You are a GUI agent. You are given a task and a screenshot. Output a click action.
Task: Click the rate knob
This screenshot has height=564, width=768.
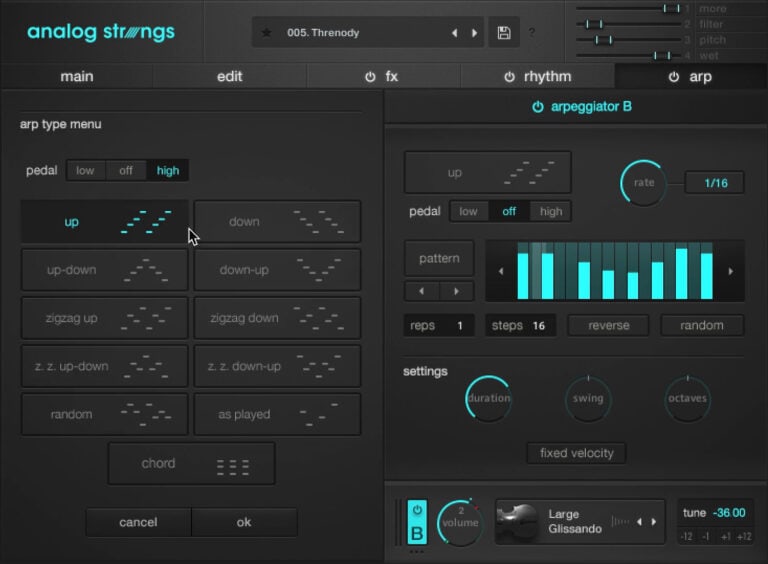(x=643, y=183)
